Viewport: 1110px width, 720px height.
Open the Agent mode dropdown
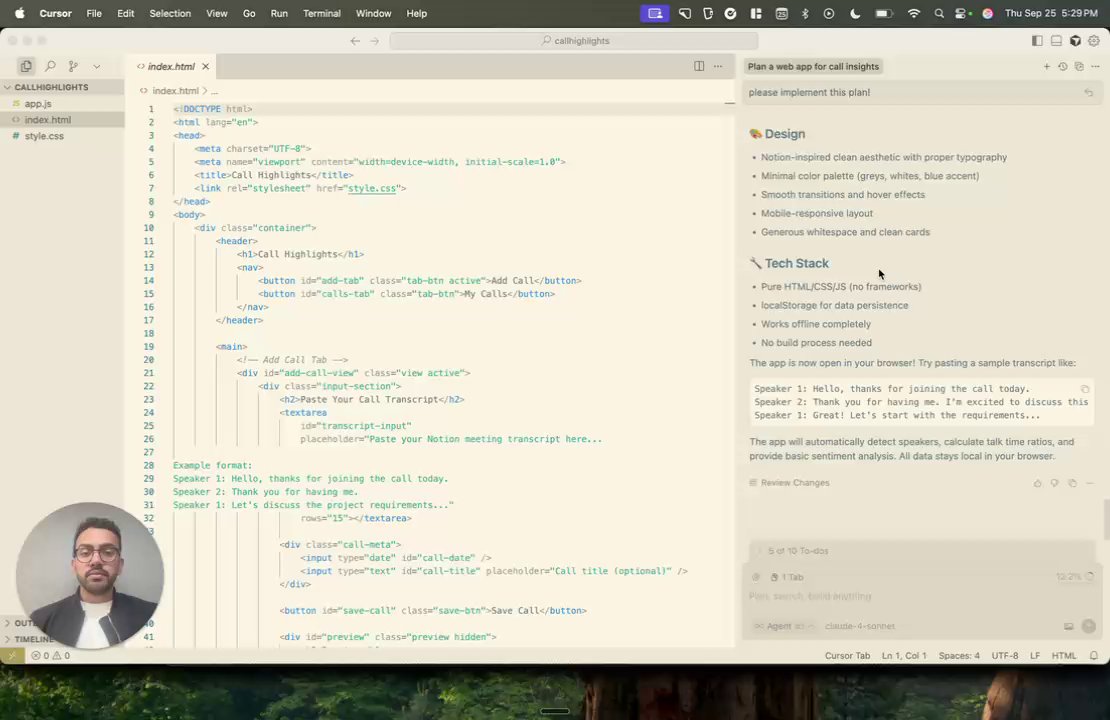point(784,626)
